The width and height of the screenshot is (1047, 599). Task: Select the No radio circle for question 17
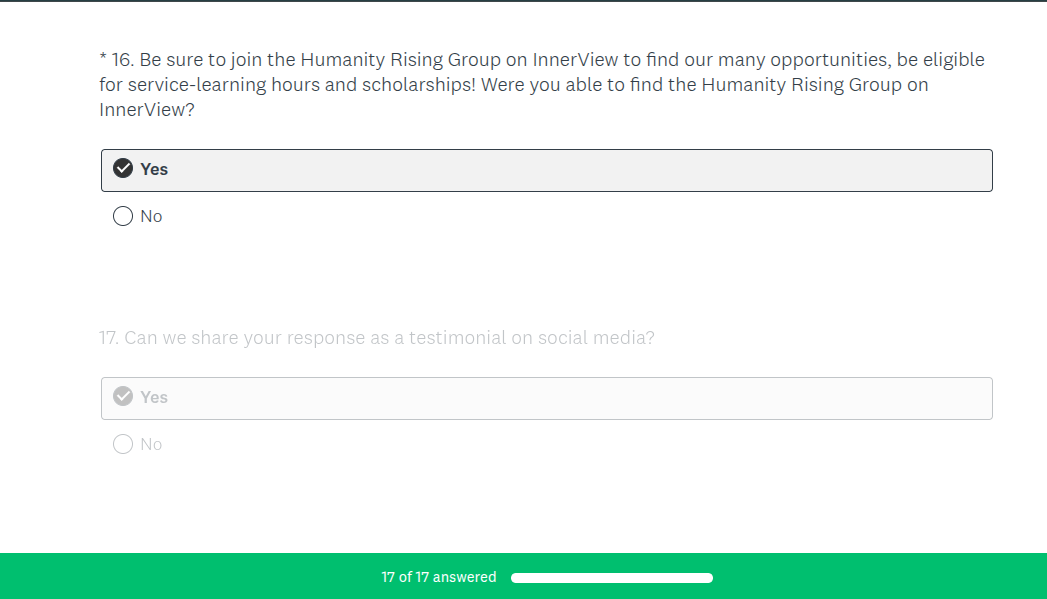click(123, 444)
